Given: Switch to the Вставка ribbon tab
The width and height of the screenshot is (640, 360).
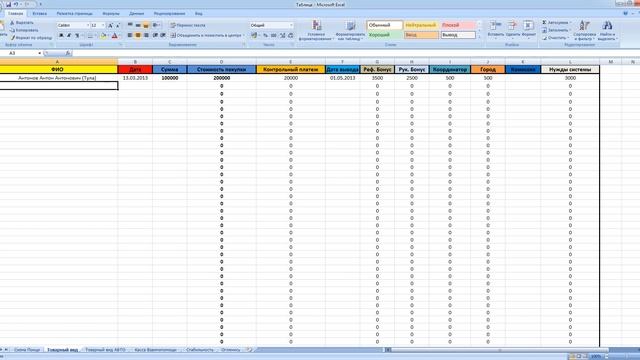Looking at the screenshot, I should [x=40, y=13].
